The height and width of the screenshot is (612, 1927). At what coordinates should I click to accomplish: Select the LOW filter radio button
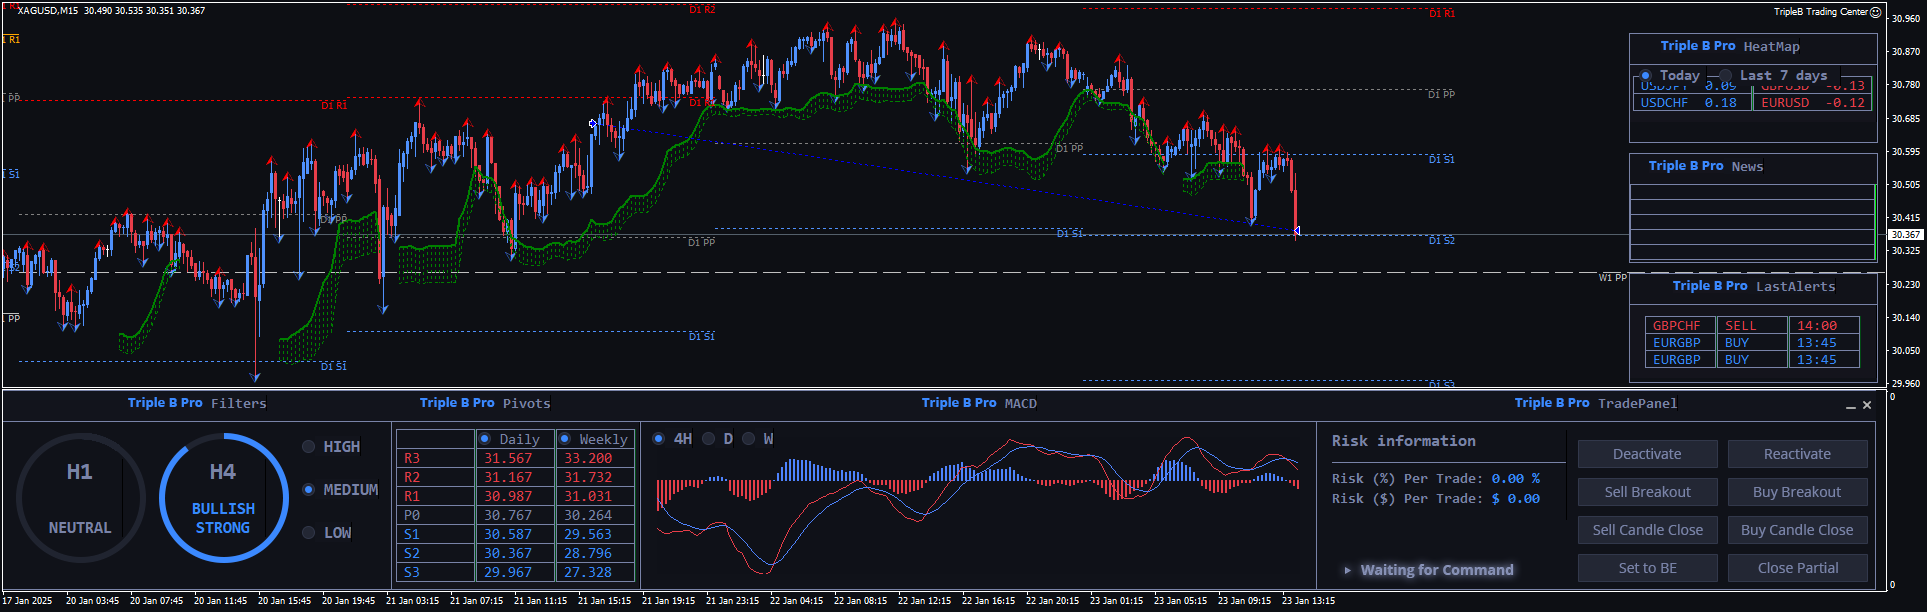[309, 533]
